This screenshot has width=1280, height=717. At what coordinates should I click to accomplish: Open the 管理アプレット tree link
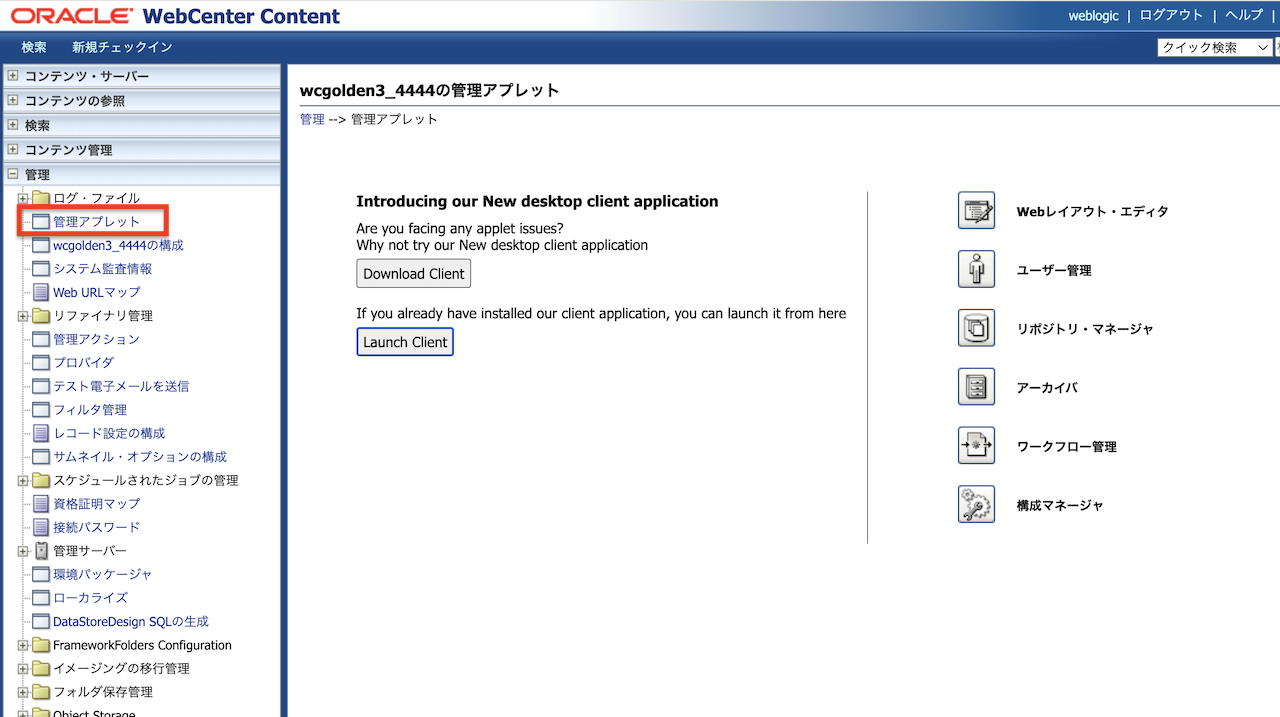(96, 221)
